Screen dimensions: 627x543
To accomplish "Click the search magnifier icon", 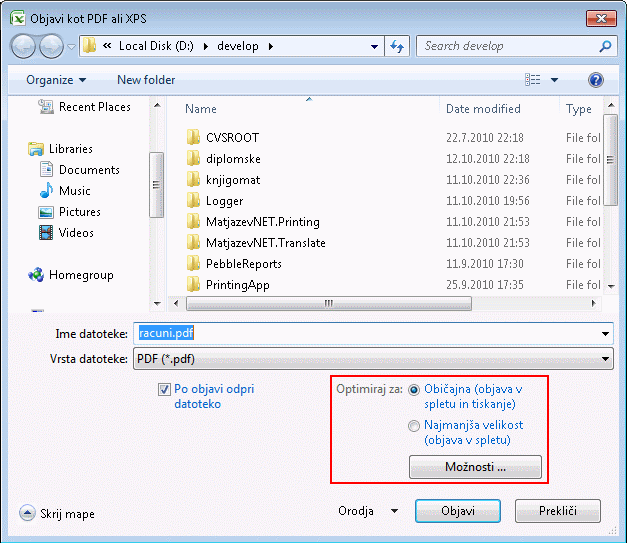I will coord(605,46).
